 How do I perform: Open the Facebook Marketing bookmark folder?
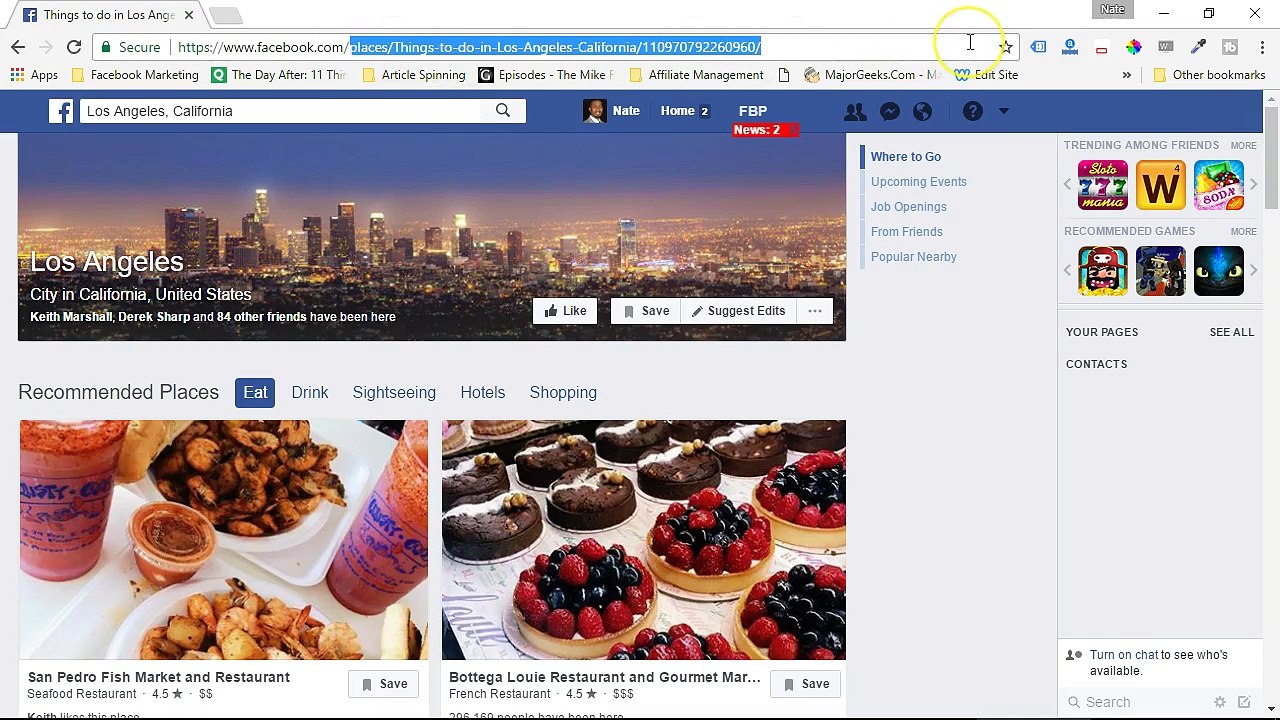pos(135,75)
